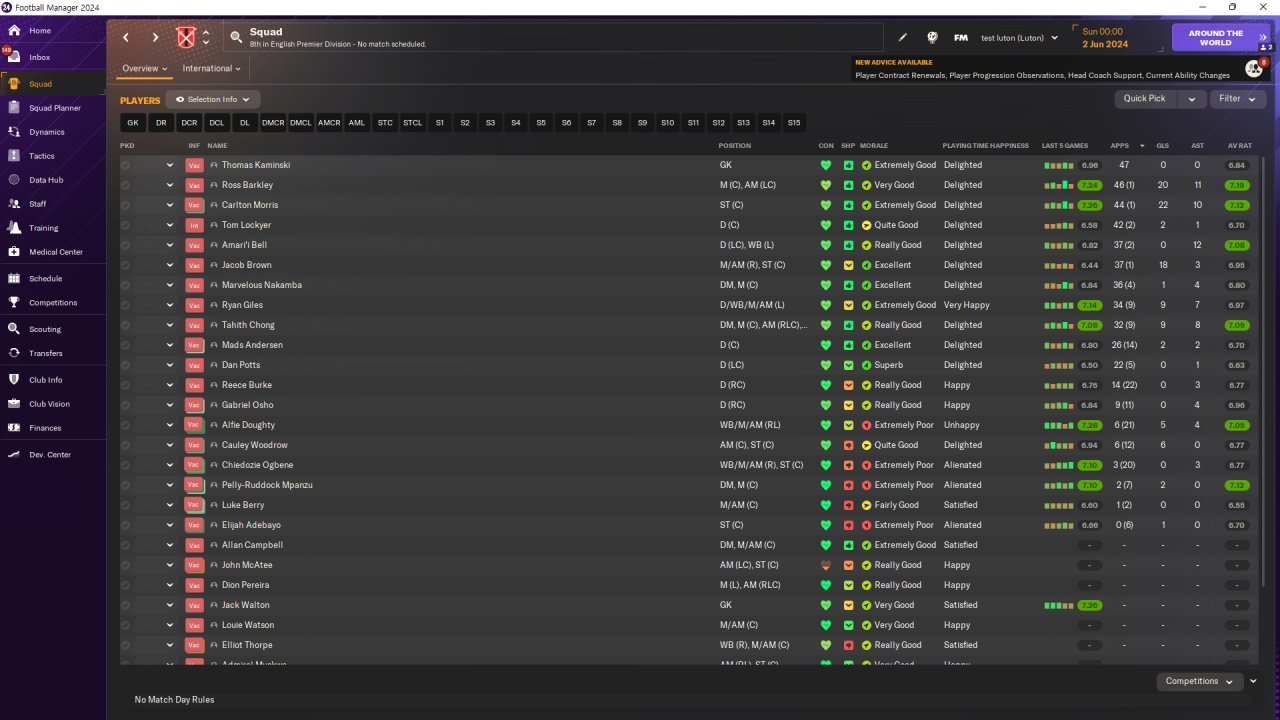Open the Medical Center
This screenshot has height=720, width=1280.
point(53,252)
